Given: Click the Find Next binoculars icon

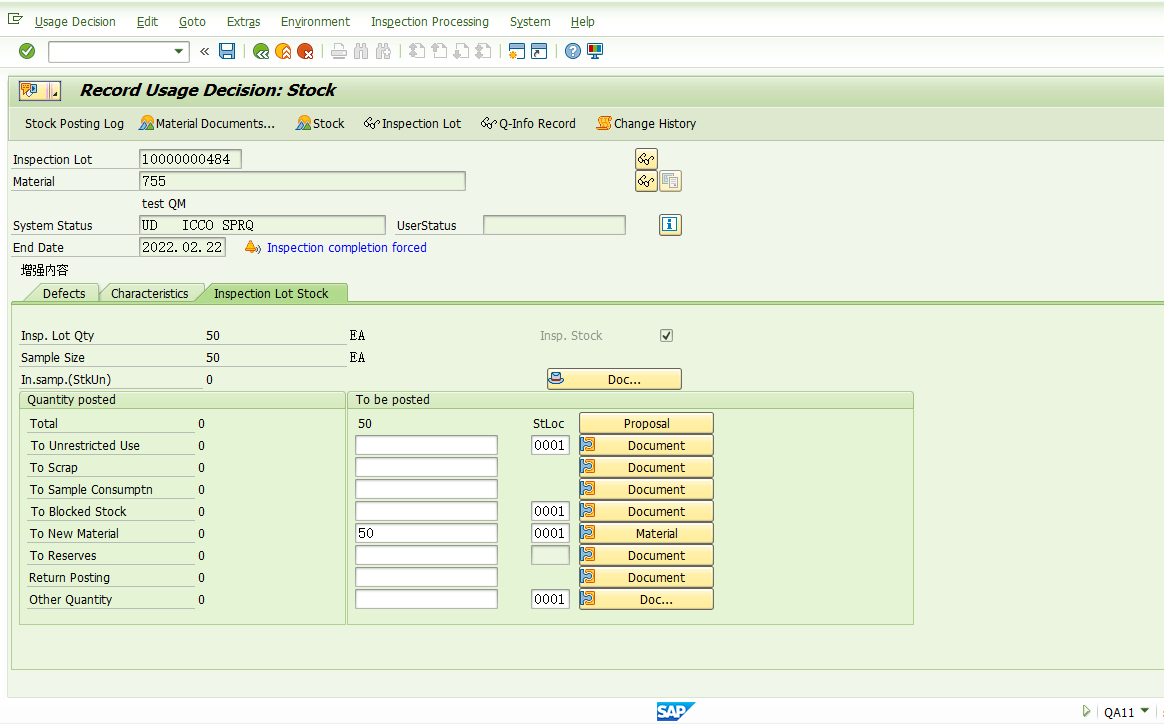Looking at the screenshot, I should coord(383,51).
